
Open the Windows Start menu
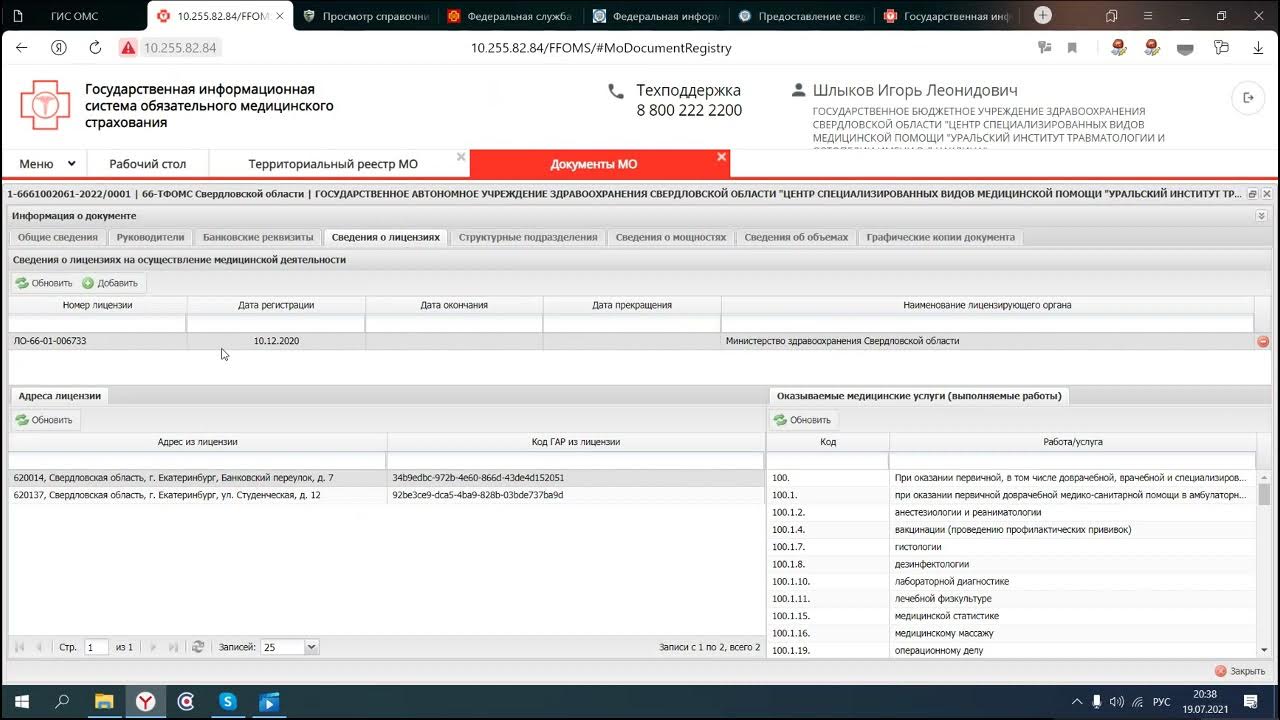pos(20,702)
